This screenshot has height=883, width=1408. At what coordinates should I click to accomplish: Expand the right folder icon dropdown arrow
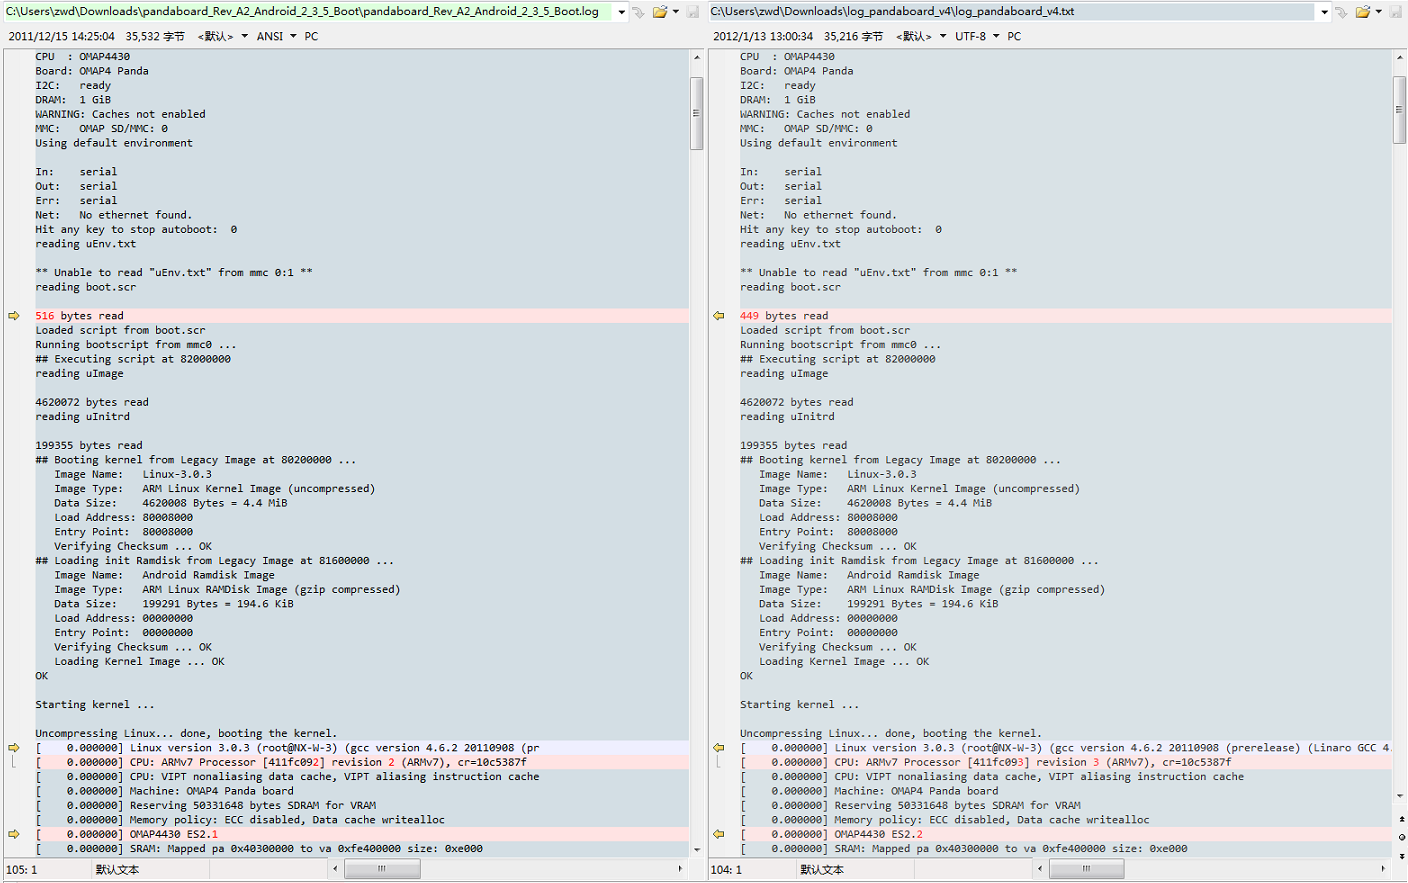(x=1378, y=12)
